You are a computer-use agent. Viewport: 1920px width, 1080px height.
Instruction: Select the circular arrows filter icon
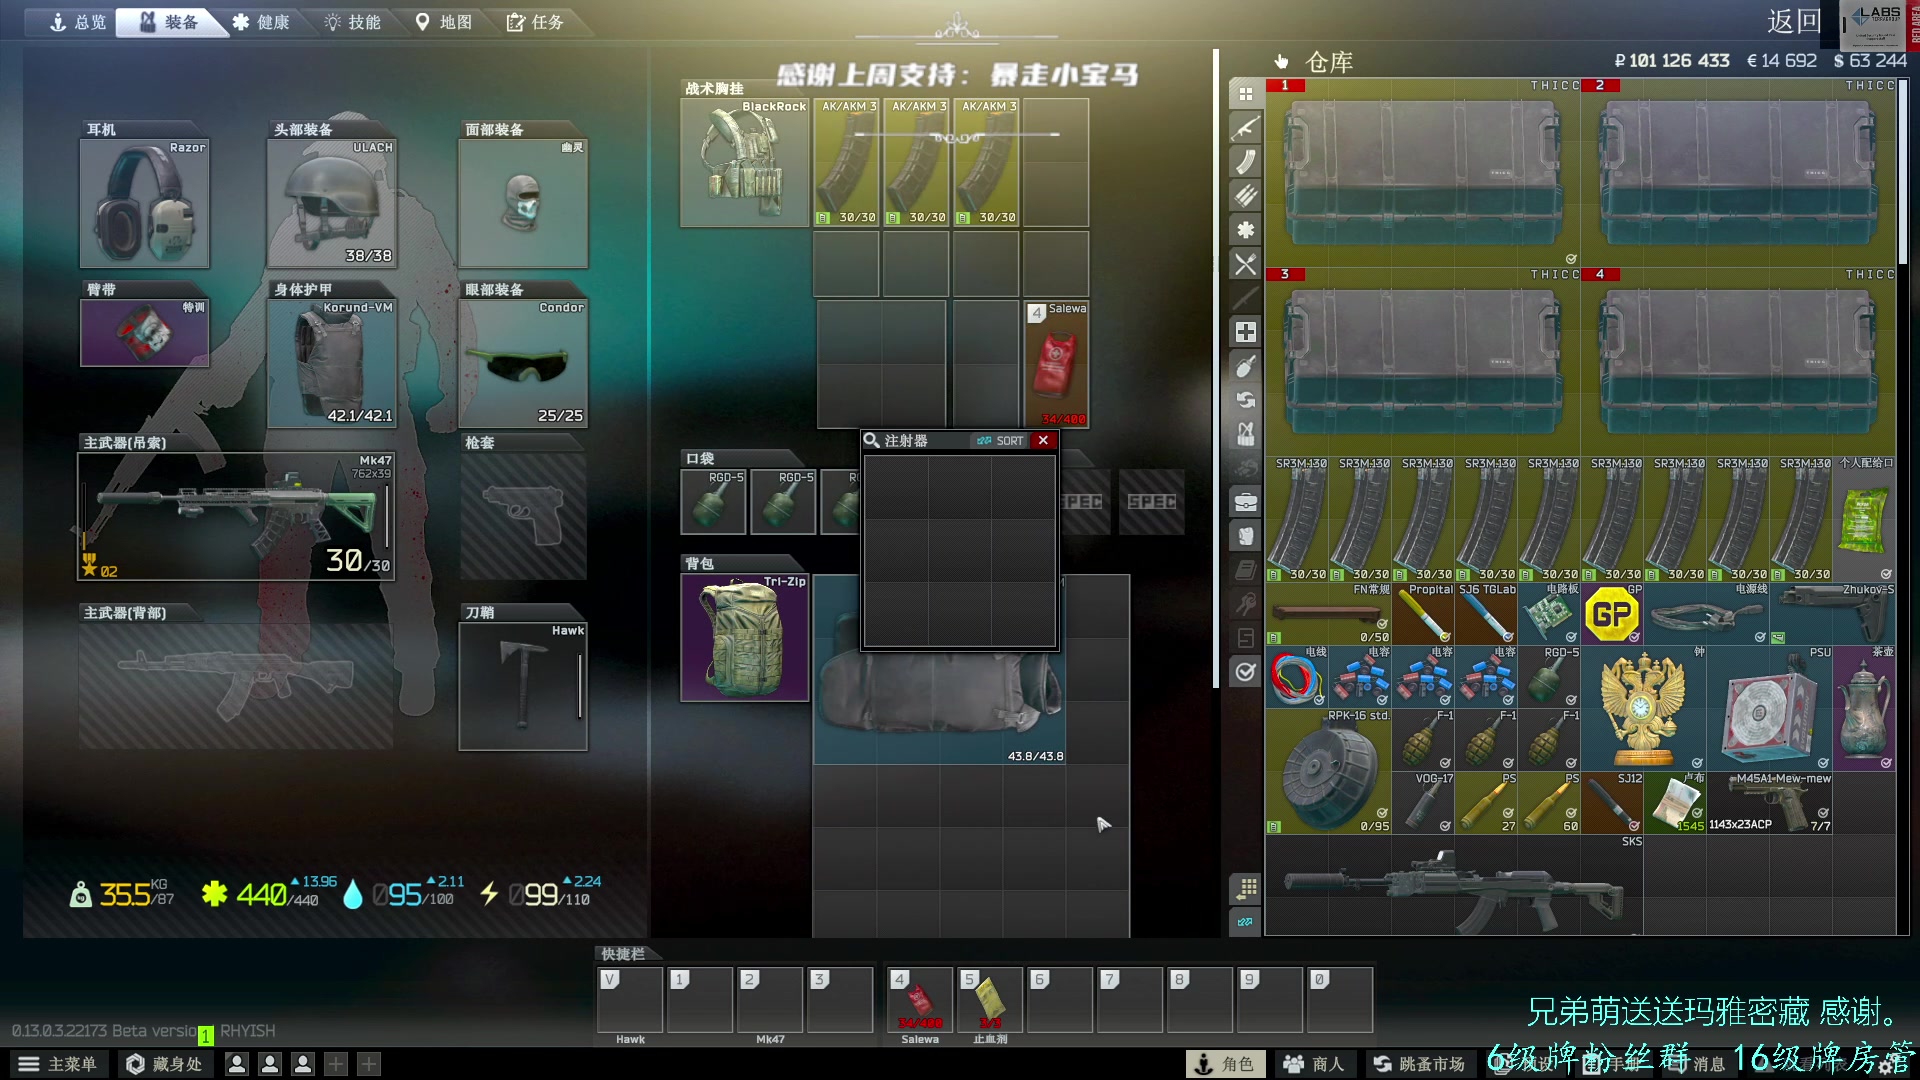(x=1245, y=400)
